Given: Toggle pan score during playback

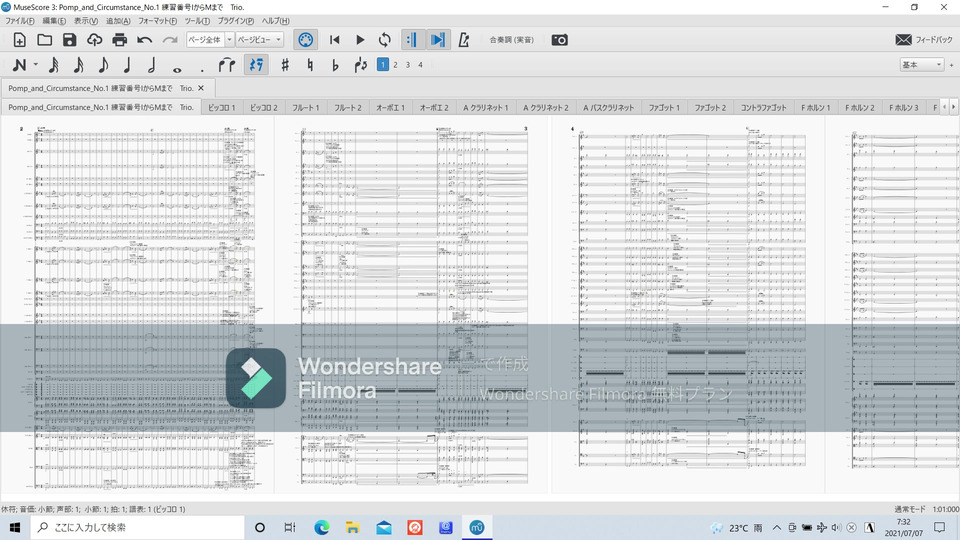Looking at the screenshot, I should tap(438, 40).
